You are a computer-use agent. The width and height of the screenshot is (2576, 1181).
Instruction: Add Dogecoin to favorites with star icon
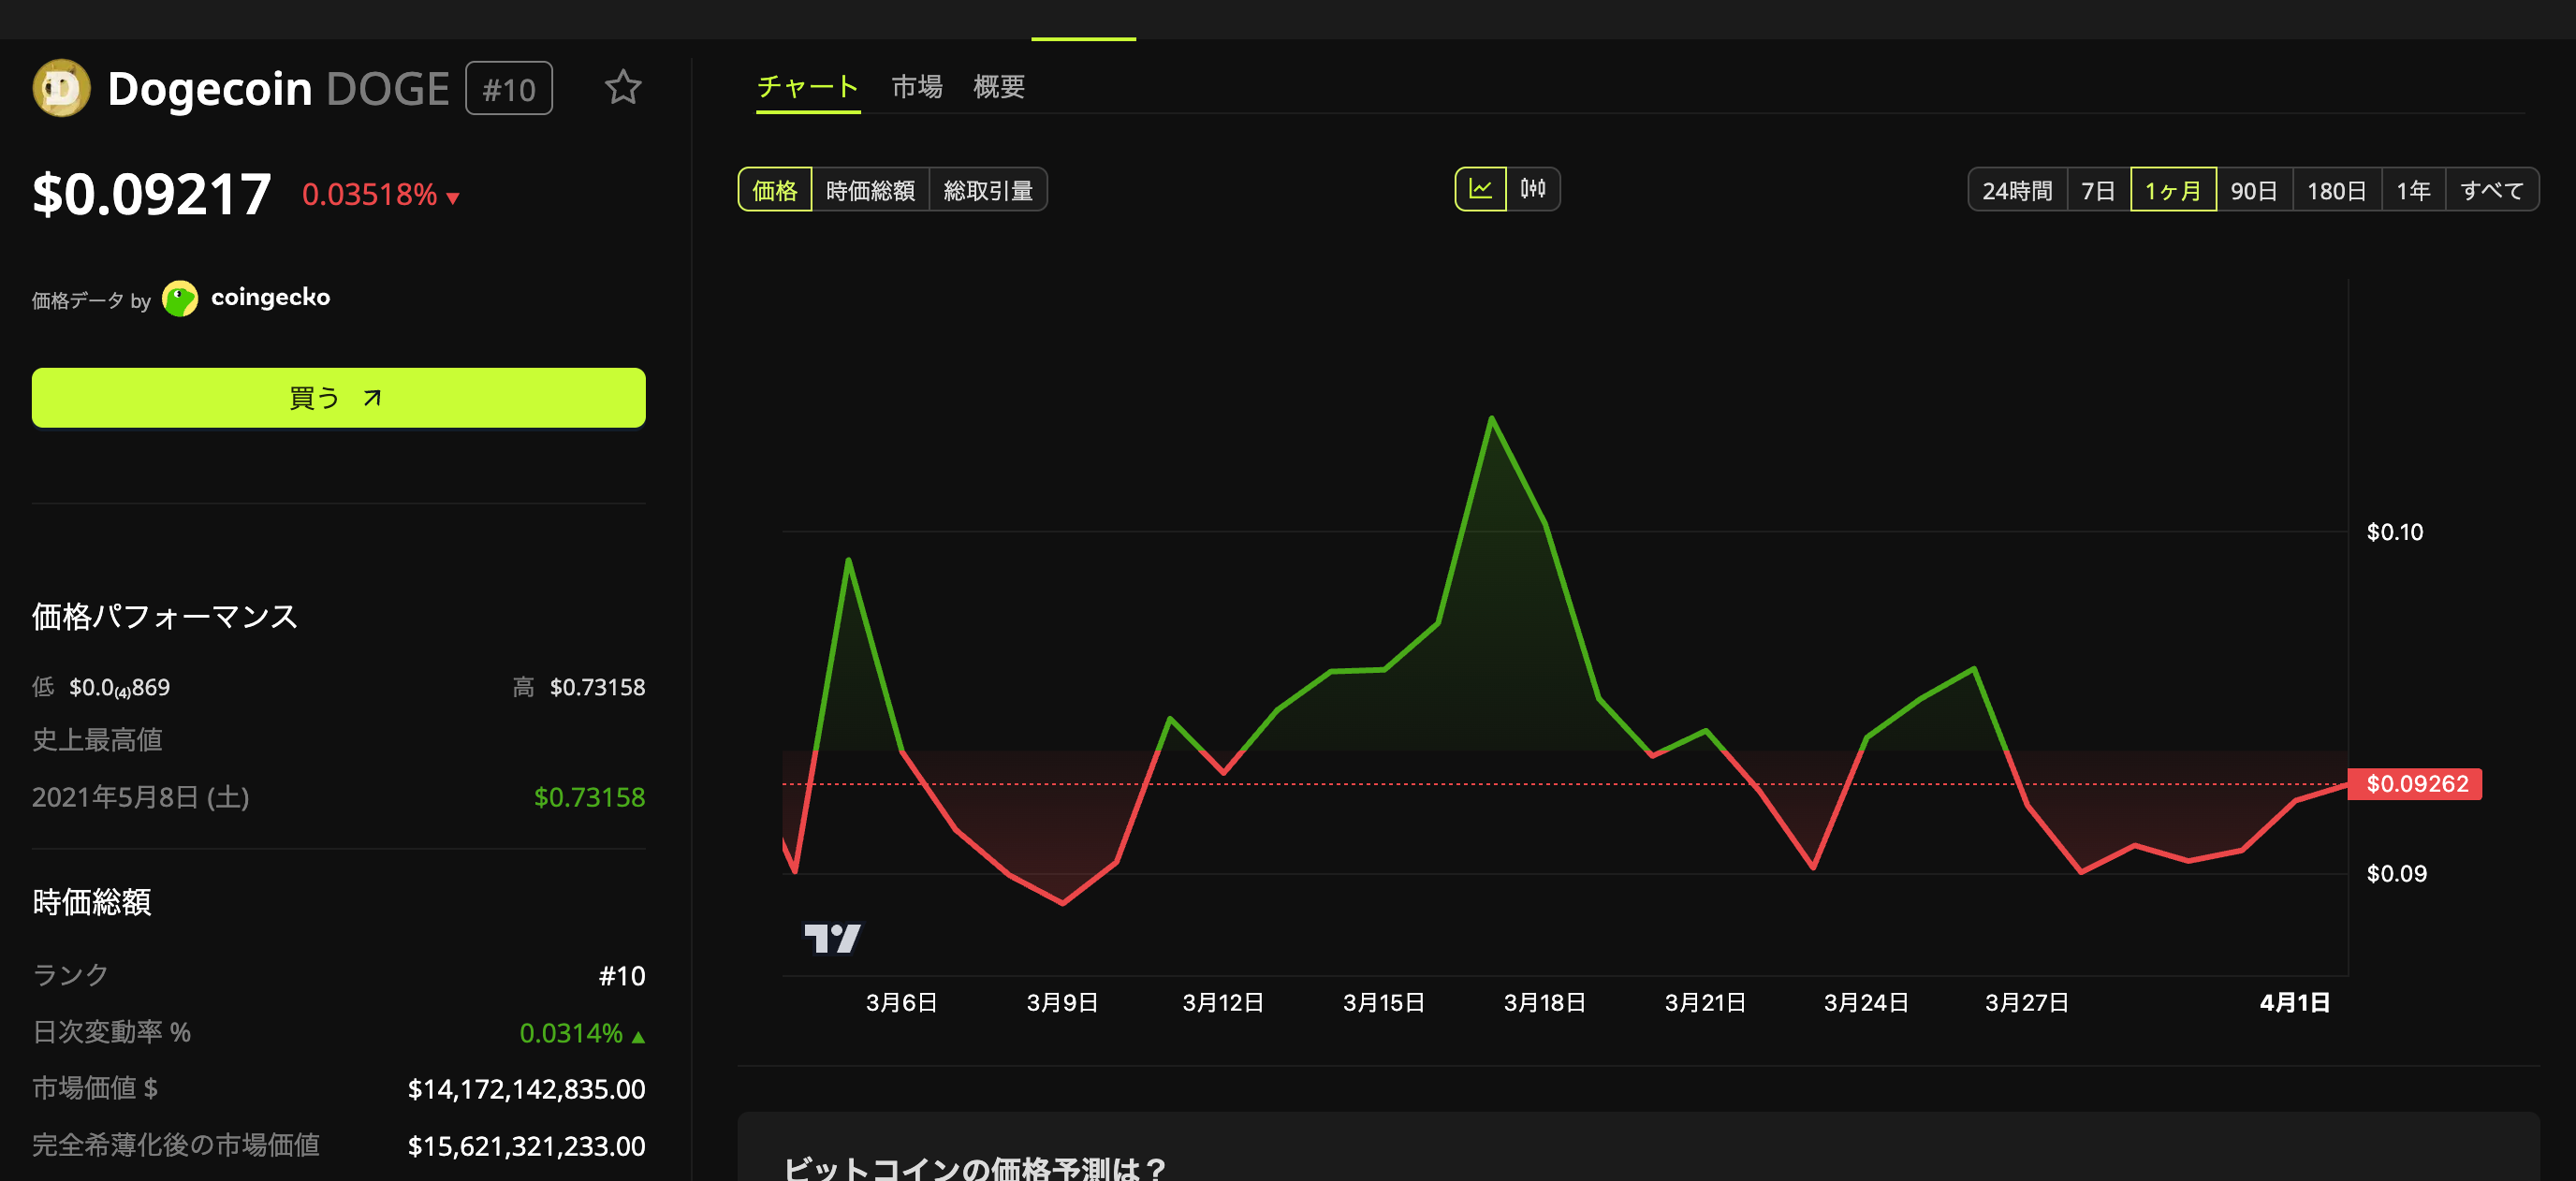pos(622,88)
